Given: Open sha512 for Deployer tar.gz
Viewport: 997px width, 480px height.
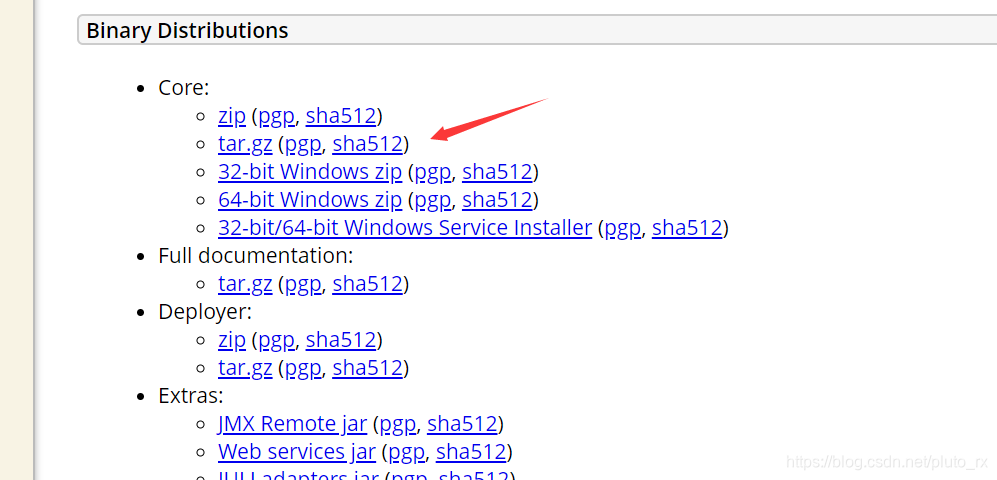Looking at the screenshot, I should pos(368,368).
